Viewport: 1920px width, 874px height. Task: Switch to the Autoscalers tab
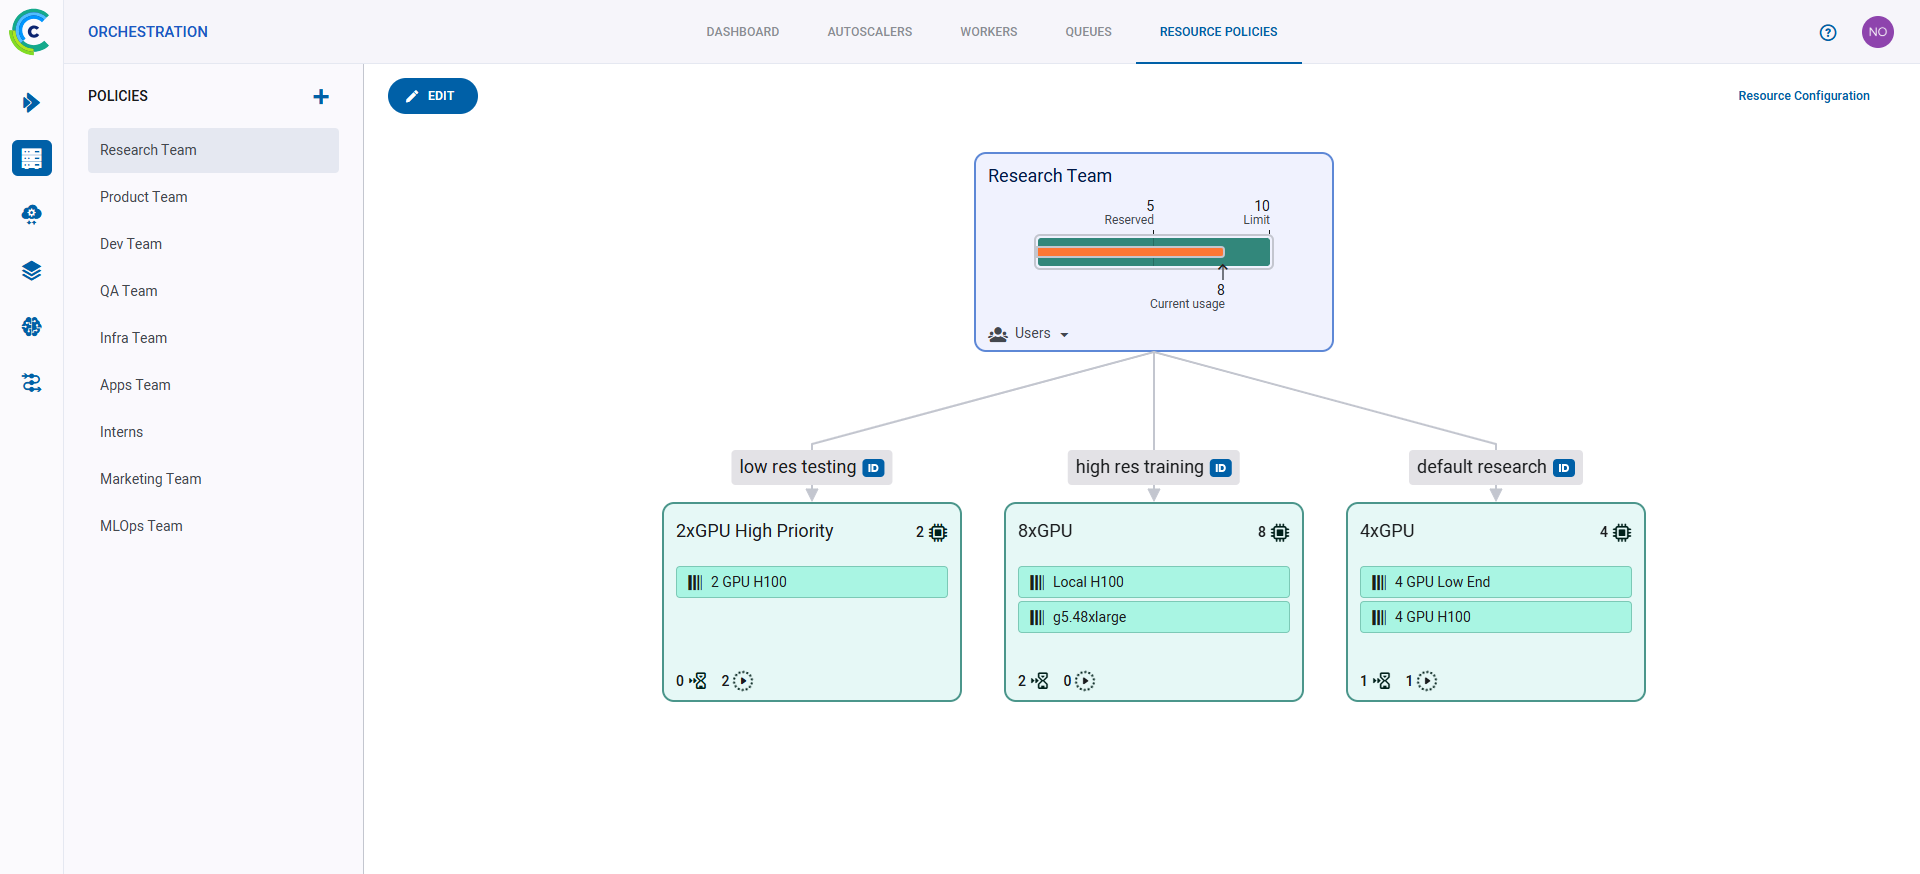click(869, 32)
